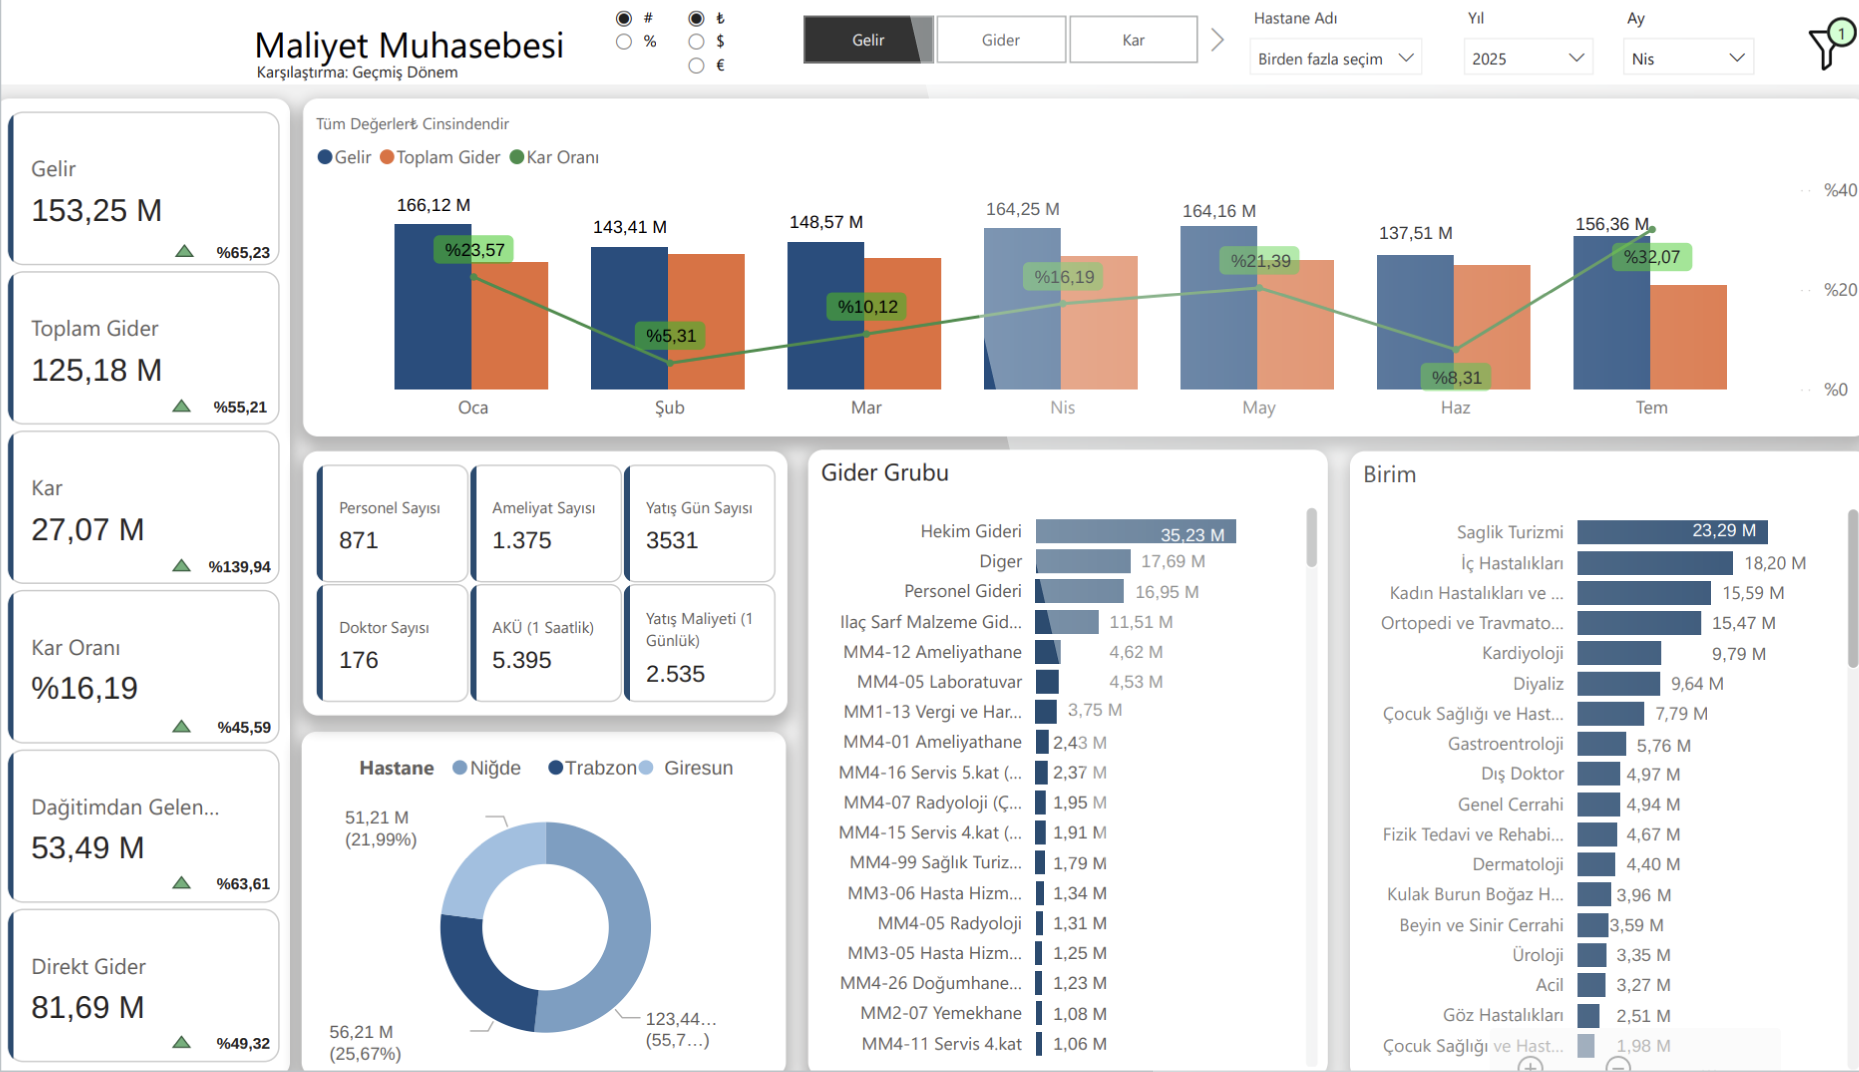Click the Trabzon legend dot
This screenshot has height=1072, width=1859.
pos(555,768)
